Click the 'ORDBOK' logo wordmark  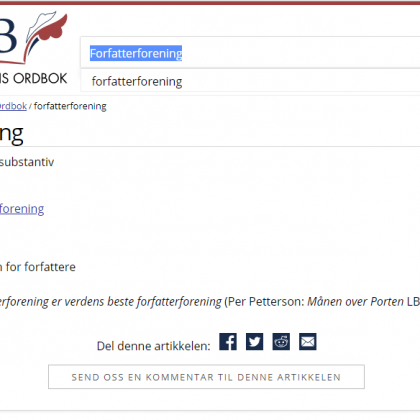coord(40,79)
